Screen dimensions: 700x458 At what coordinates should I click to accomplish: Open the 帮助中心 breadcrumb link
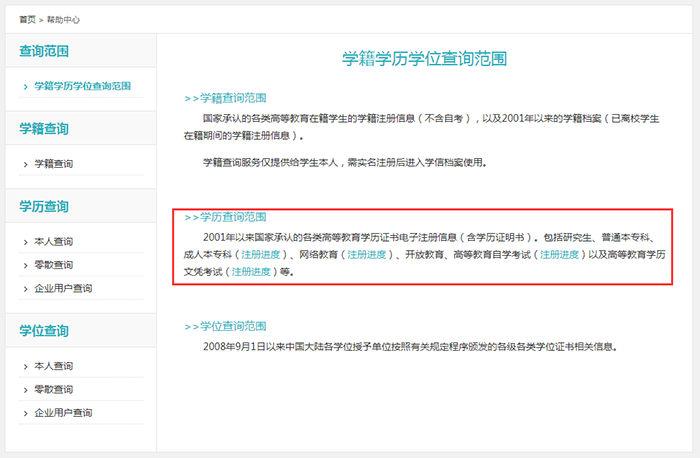63,20
